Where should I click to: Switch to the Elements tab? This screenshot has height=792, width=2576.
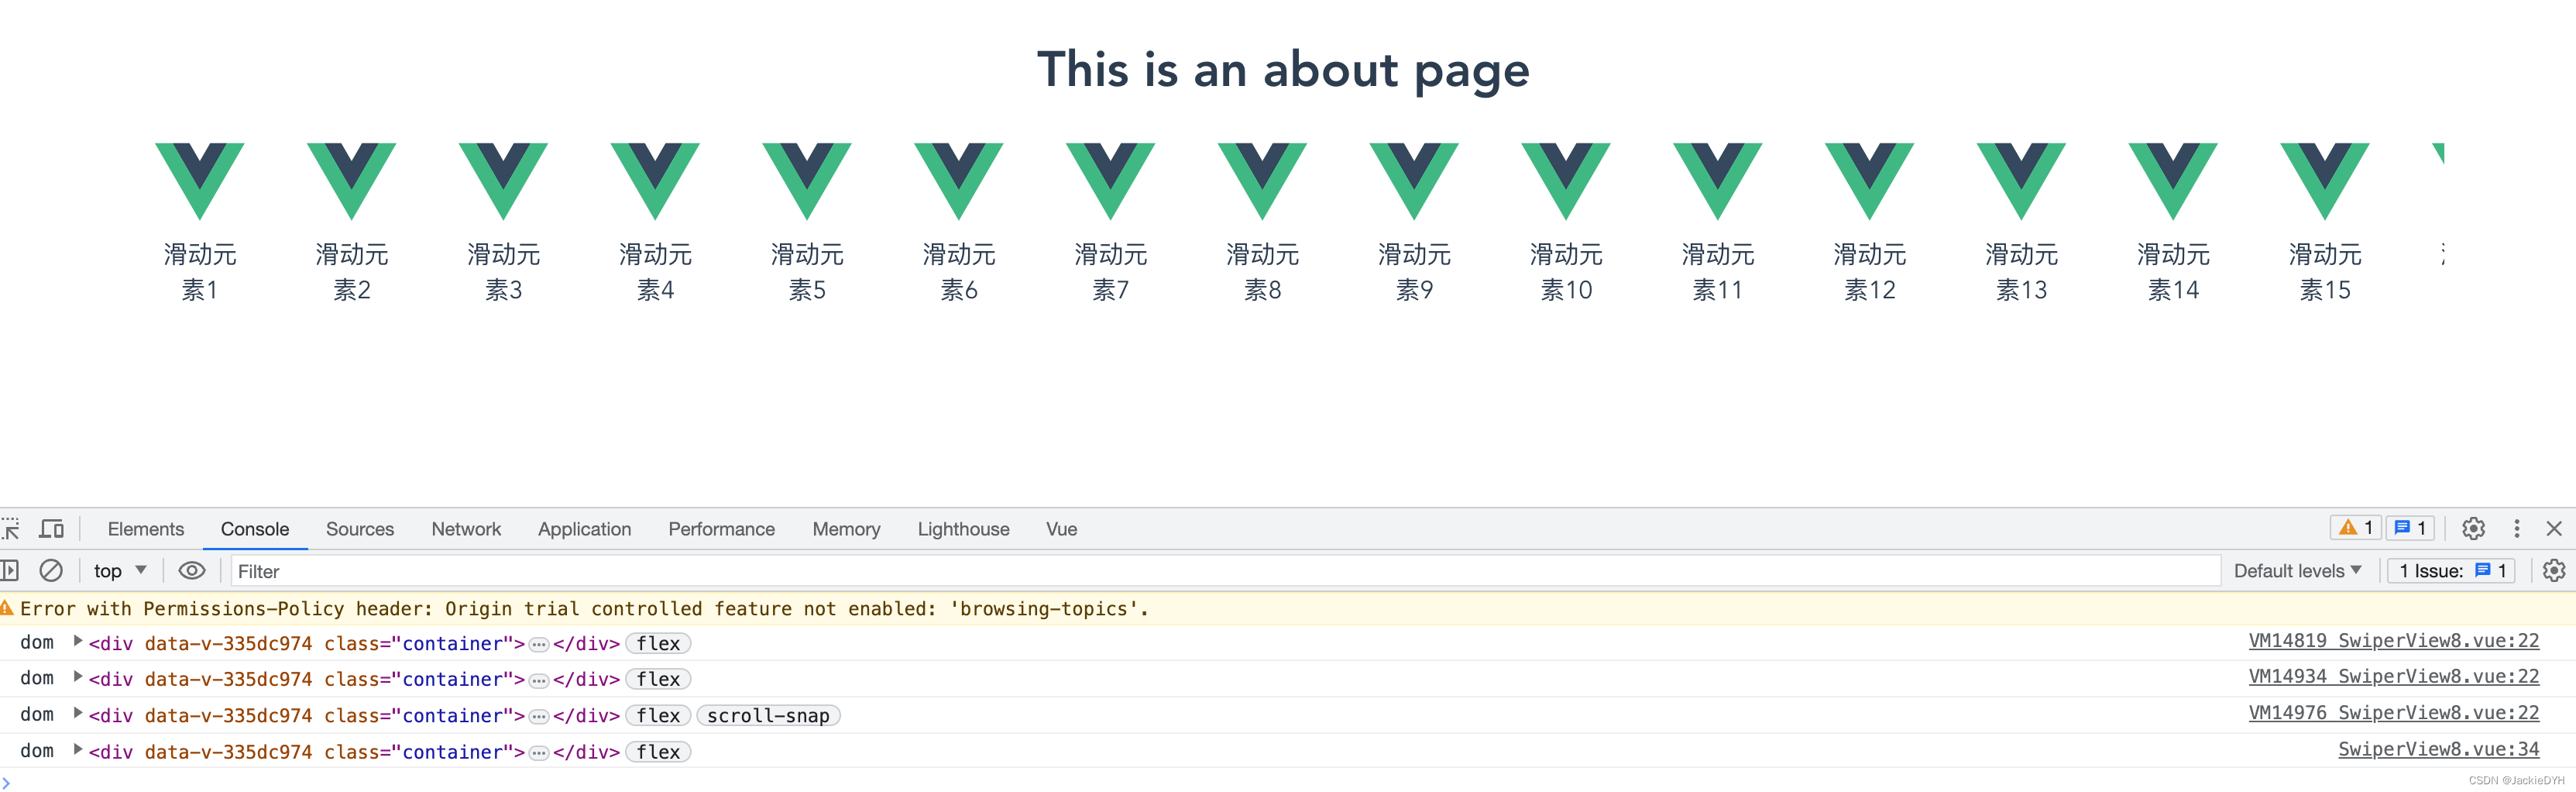tap(146, 529)
